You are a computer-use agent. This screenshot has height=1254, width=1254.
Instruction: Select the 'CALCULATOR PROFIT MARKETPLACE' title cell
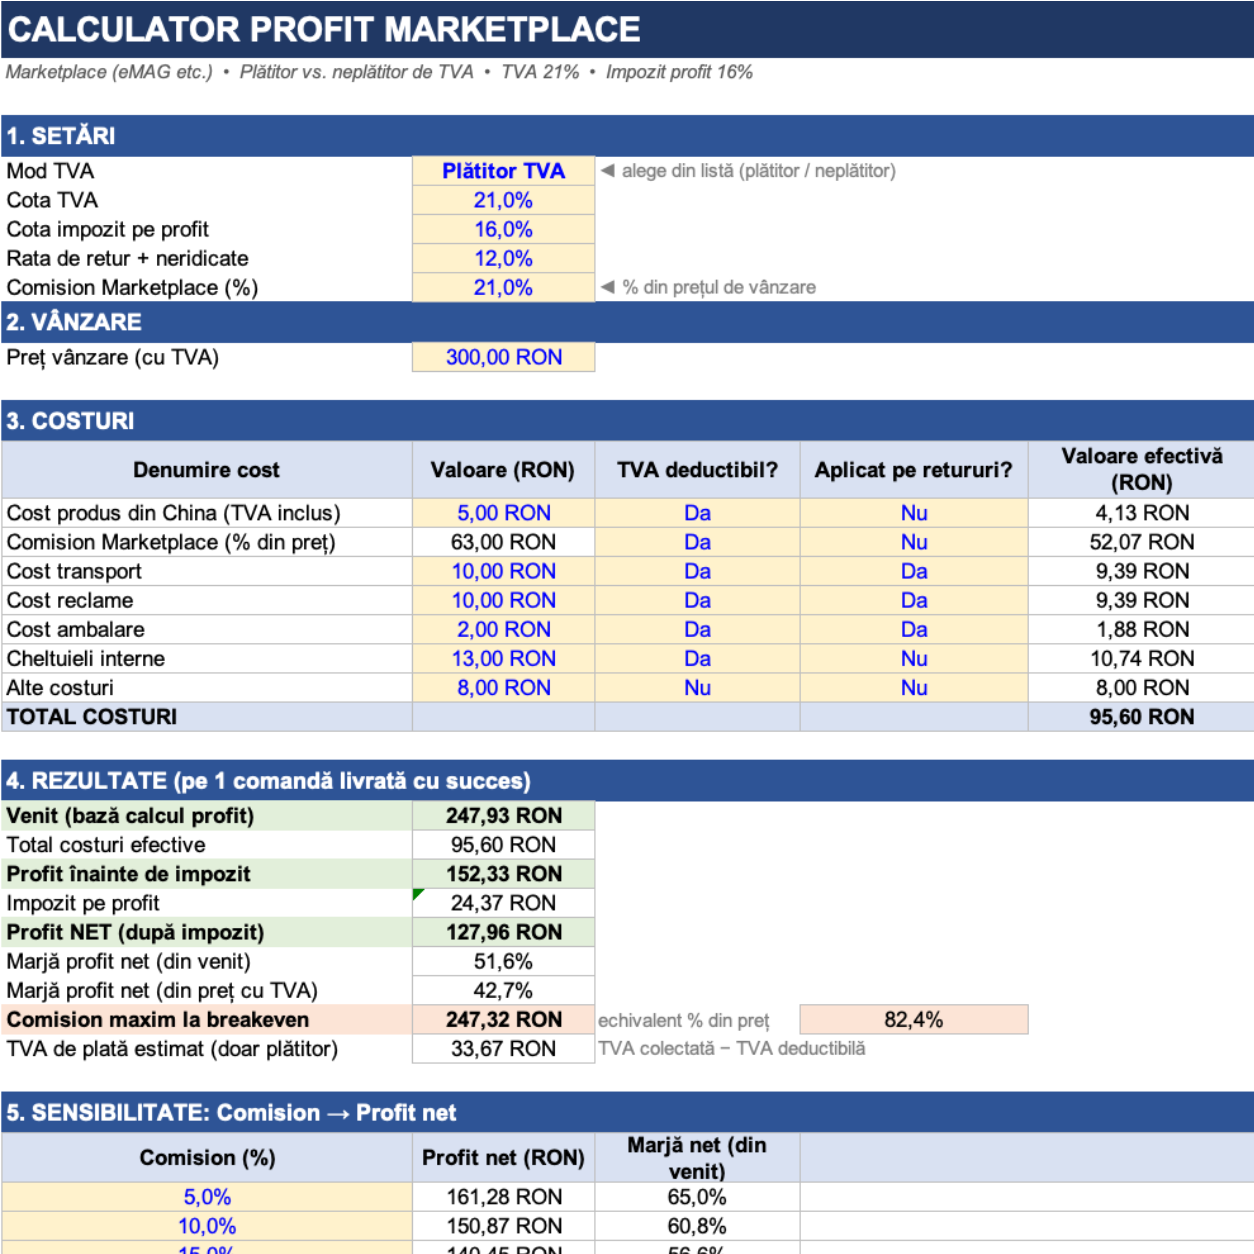tap(627, 29)
